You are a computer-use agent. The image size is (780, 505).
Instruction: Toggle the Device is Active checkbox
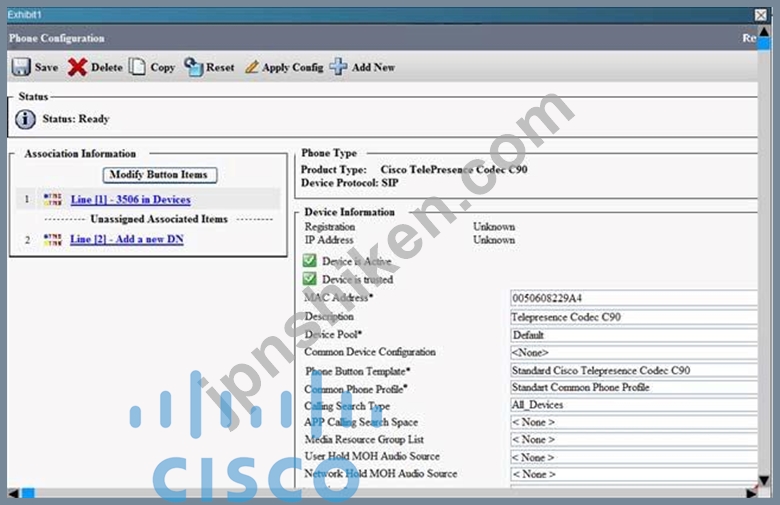[x=309, y=260]
